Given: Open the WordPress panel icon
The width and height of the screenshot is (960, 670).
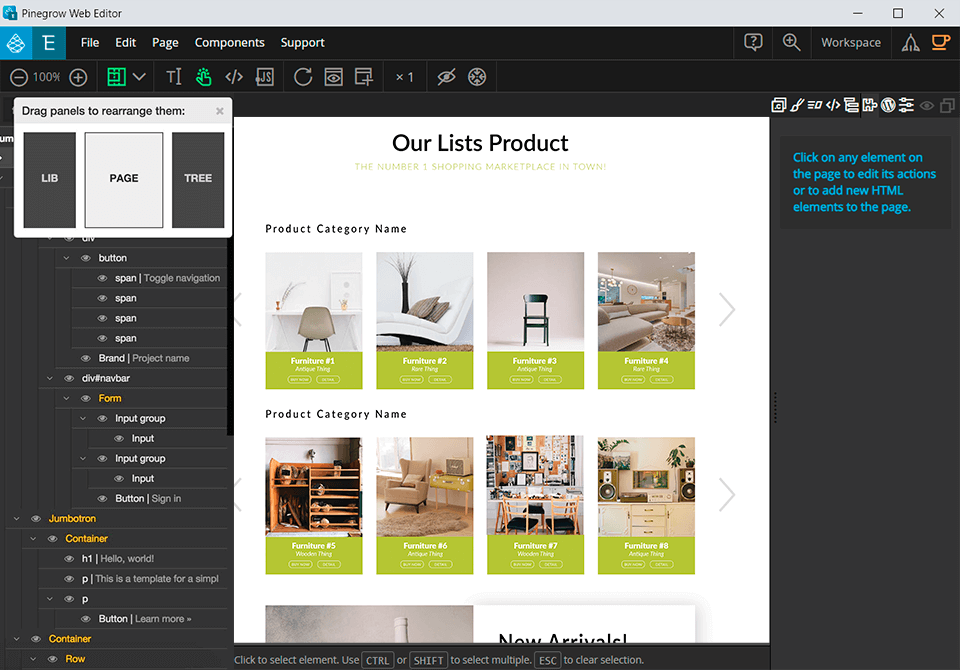Looking at the screenshot, I should 888,105.
